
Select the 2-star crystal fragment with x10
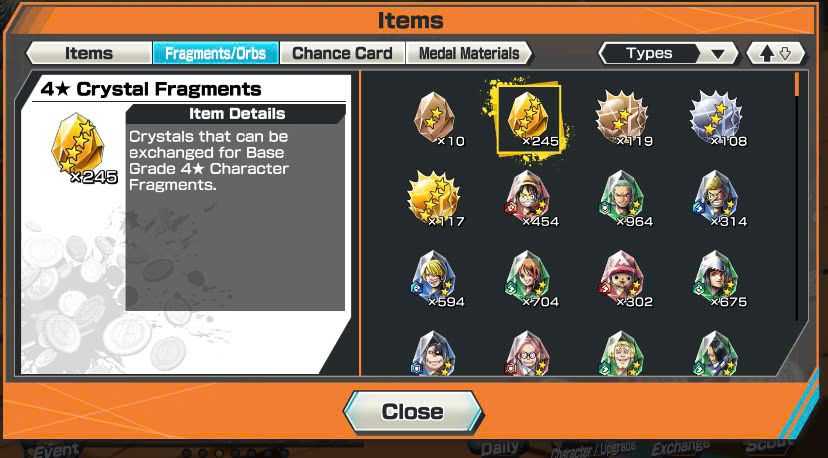[x=435, y=119]
